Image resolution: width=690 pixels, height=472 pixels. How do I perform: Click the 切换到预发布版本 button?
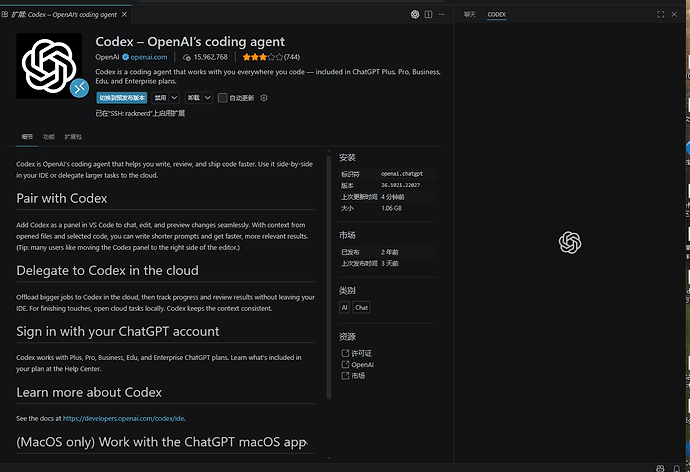pos(122,98)
